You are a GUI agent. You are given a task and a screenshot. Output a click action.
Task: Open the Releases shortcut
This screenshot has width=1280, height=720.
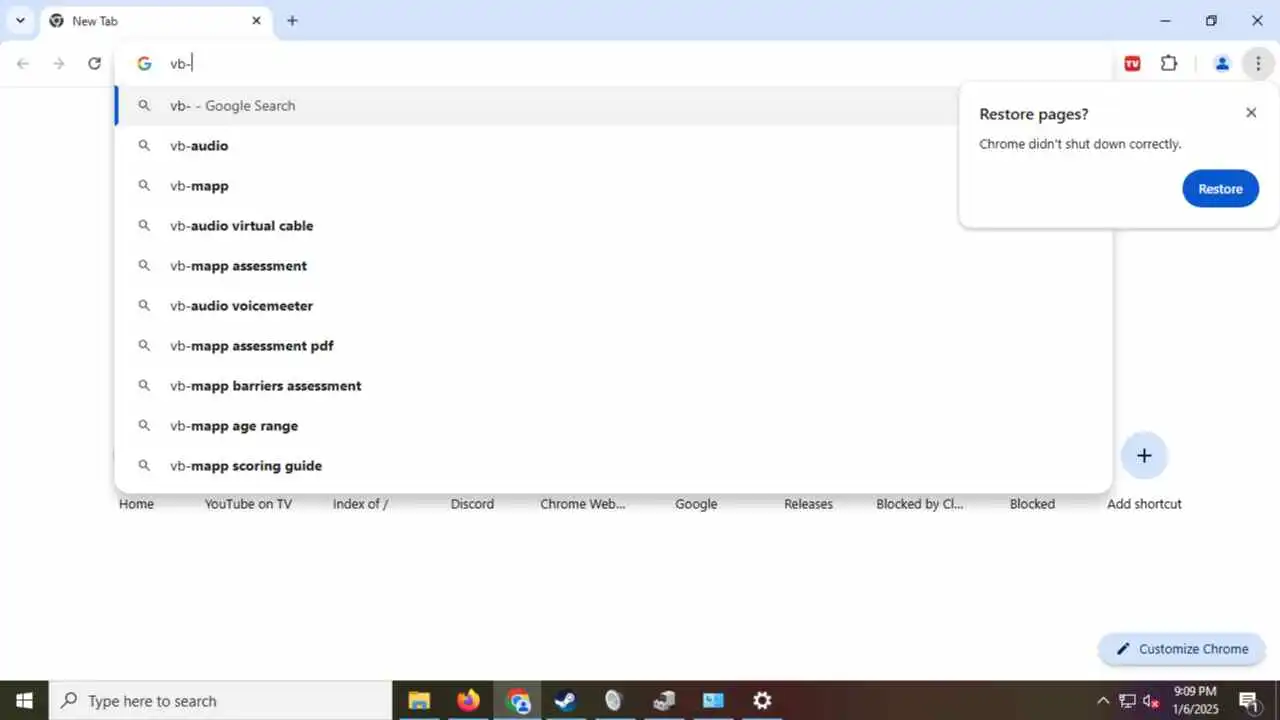coord(808,504)
